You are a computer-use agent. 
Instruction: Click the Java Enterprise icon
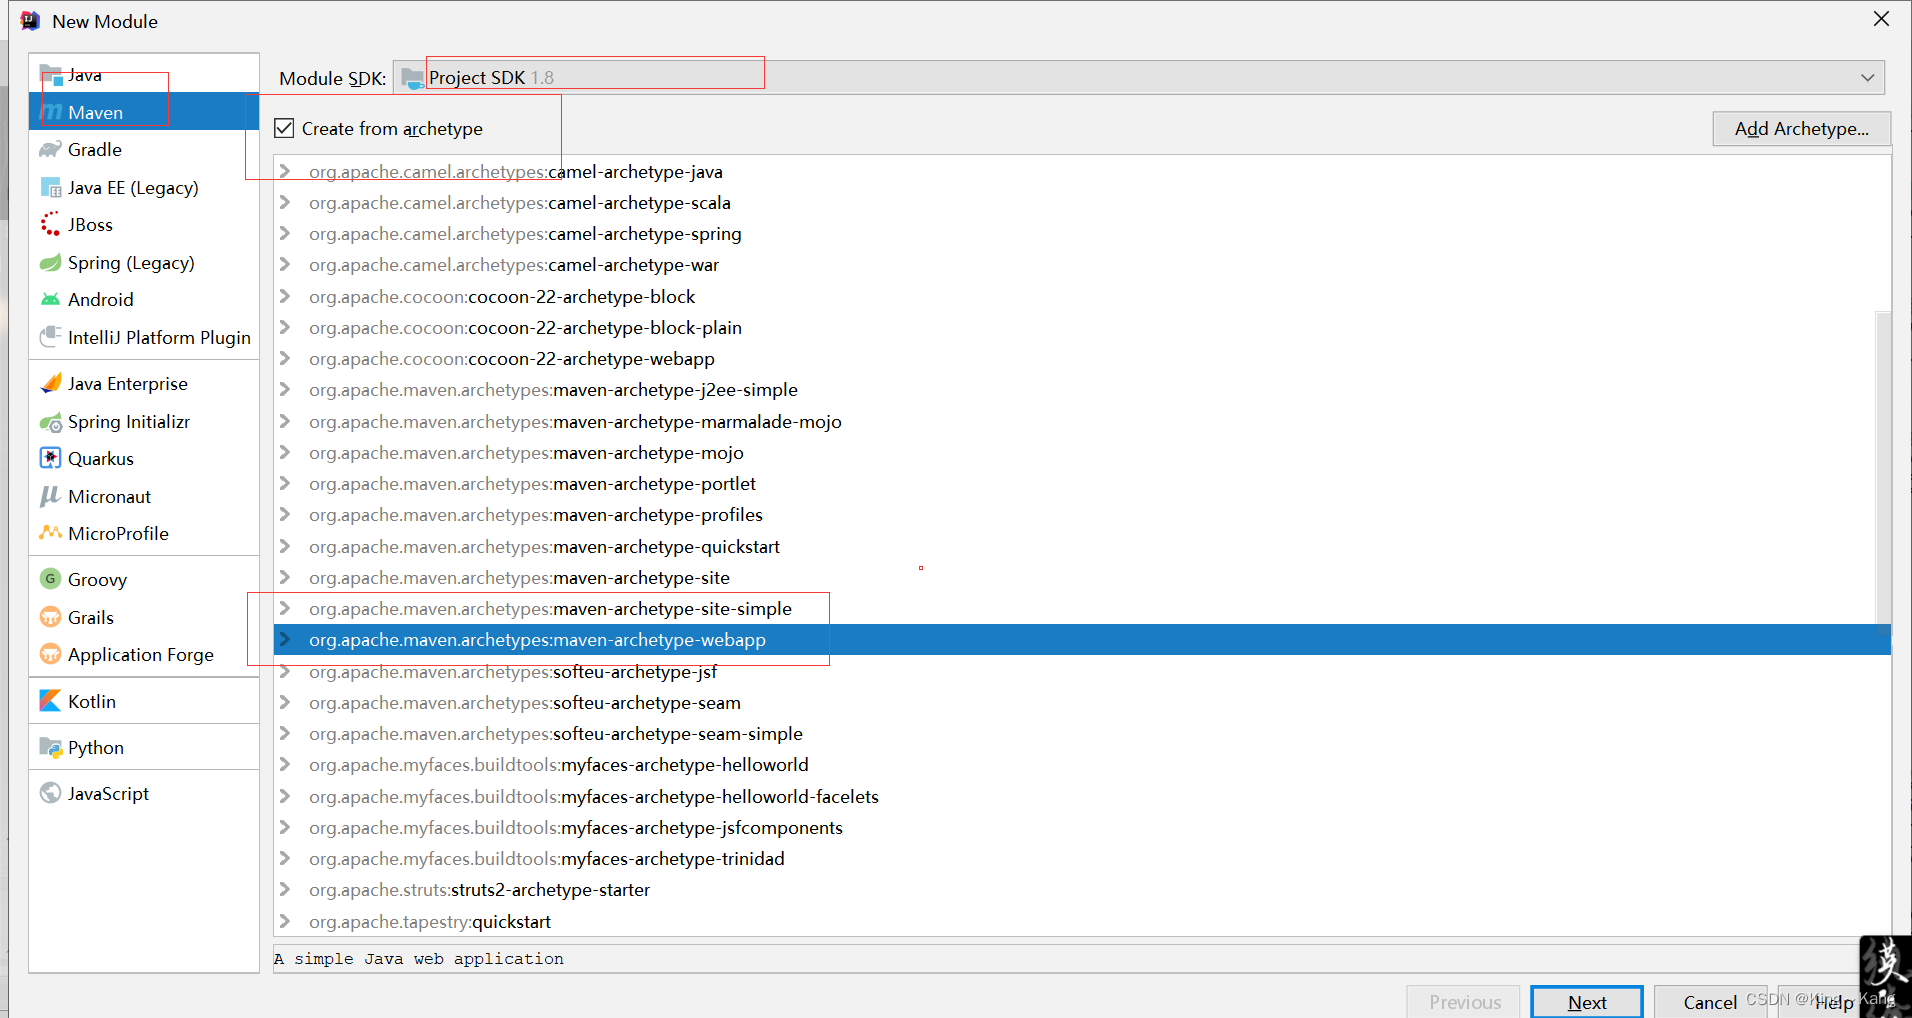pyautogui.click(x=51, y=383)
